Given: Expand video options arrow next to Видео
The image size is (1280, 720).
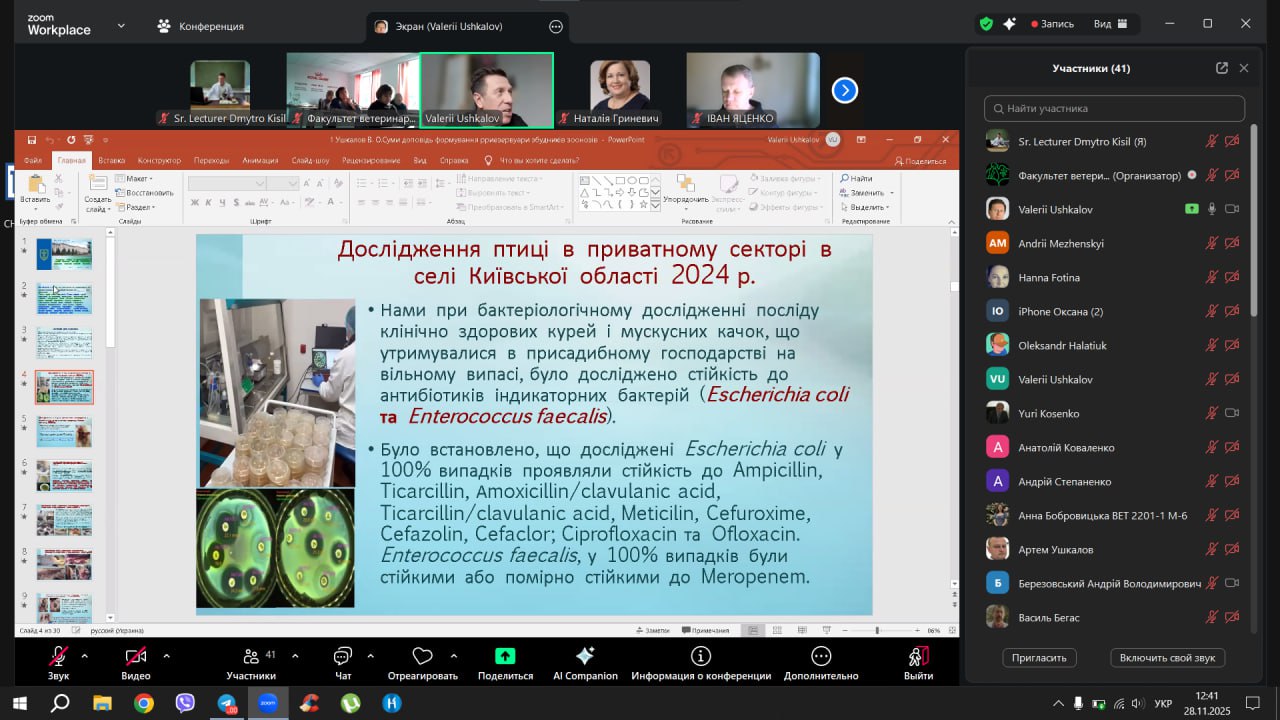Looking at the screenshot, I should (x=166, y=656).
